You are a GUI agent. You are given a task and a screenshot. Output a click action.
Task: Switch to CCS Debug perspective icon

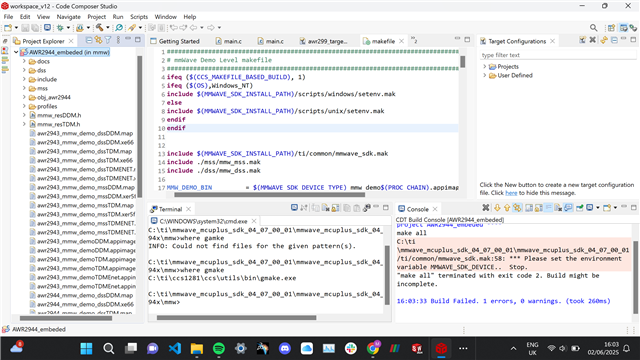pos(633,28)
